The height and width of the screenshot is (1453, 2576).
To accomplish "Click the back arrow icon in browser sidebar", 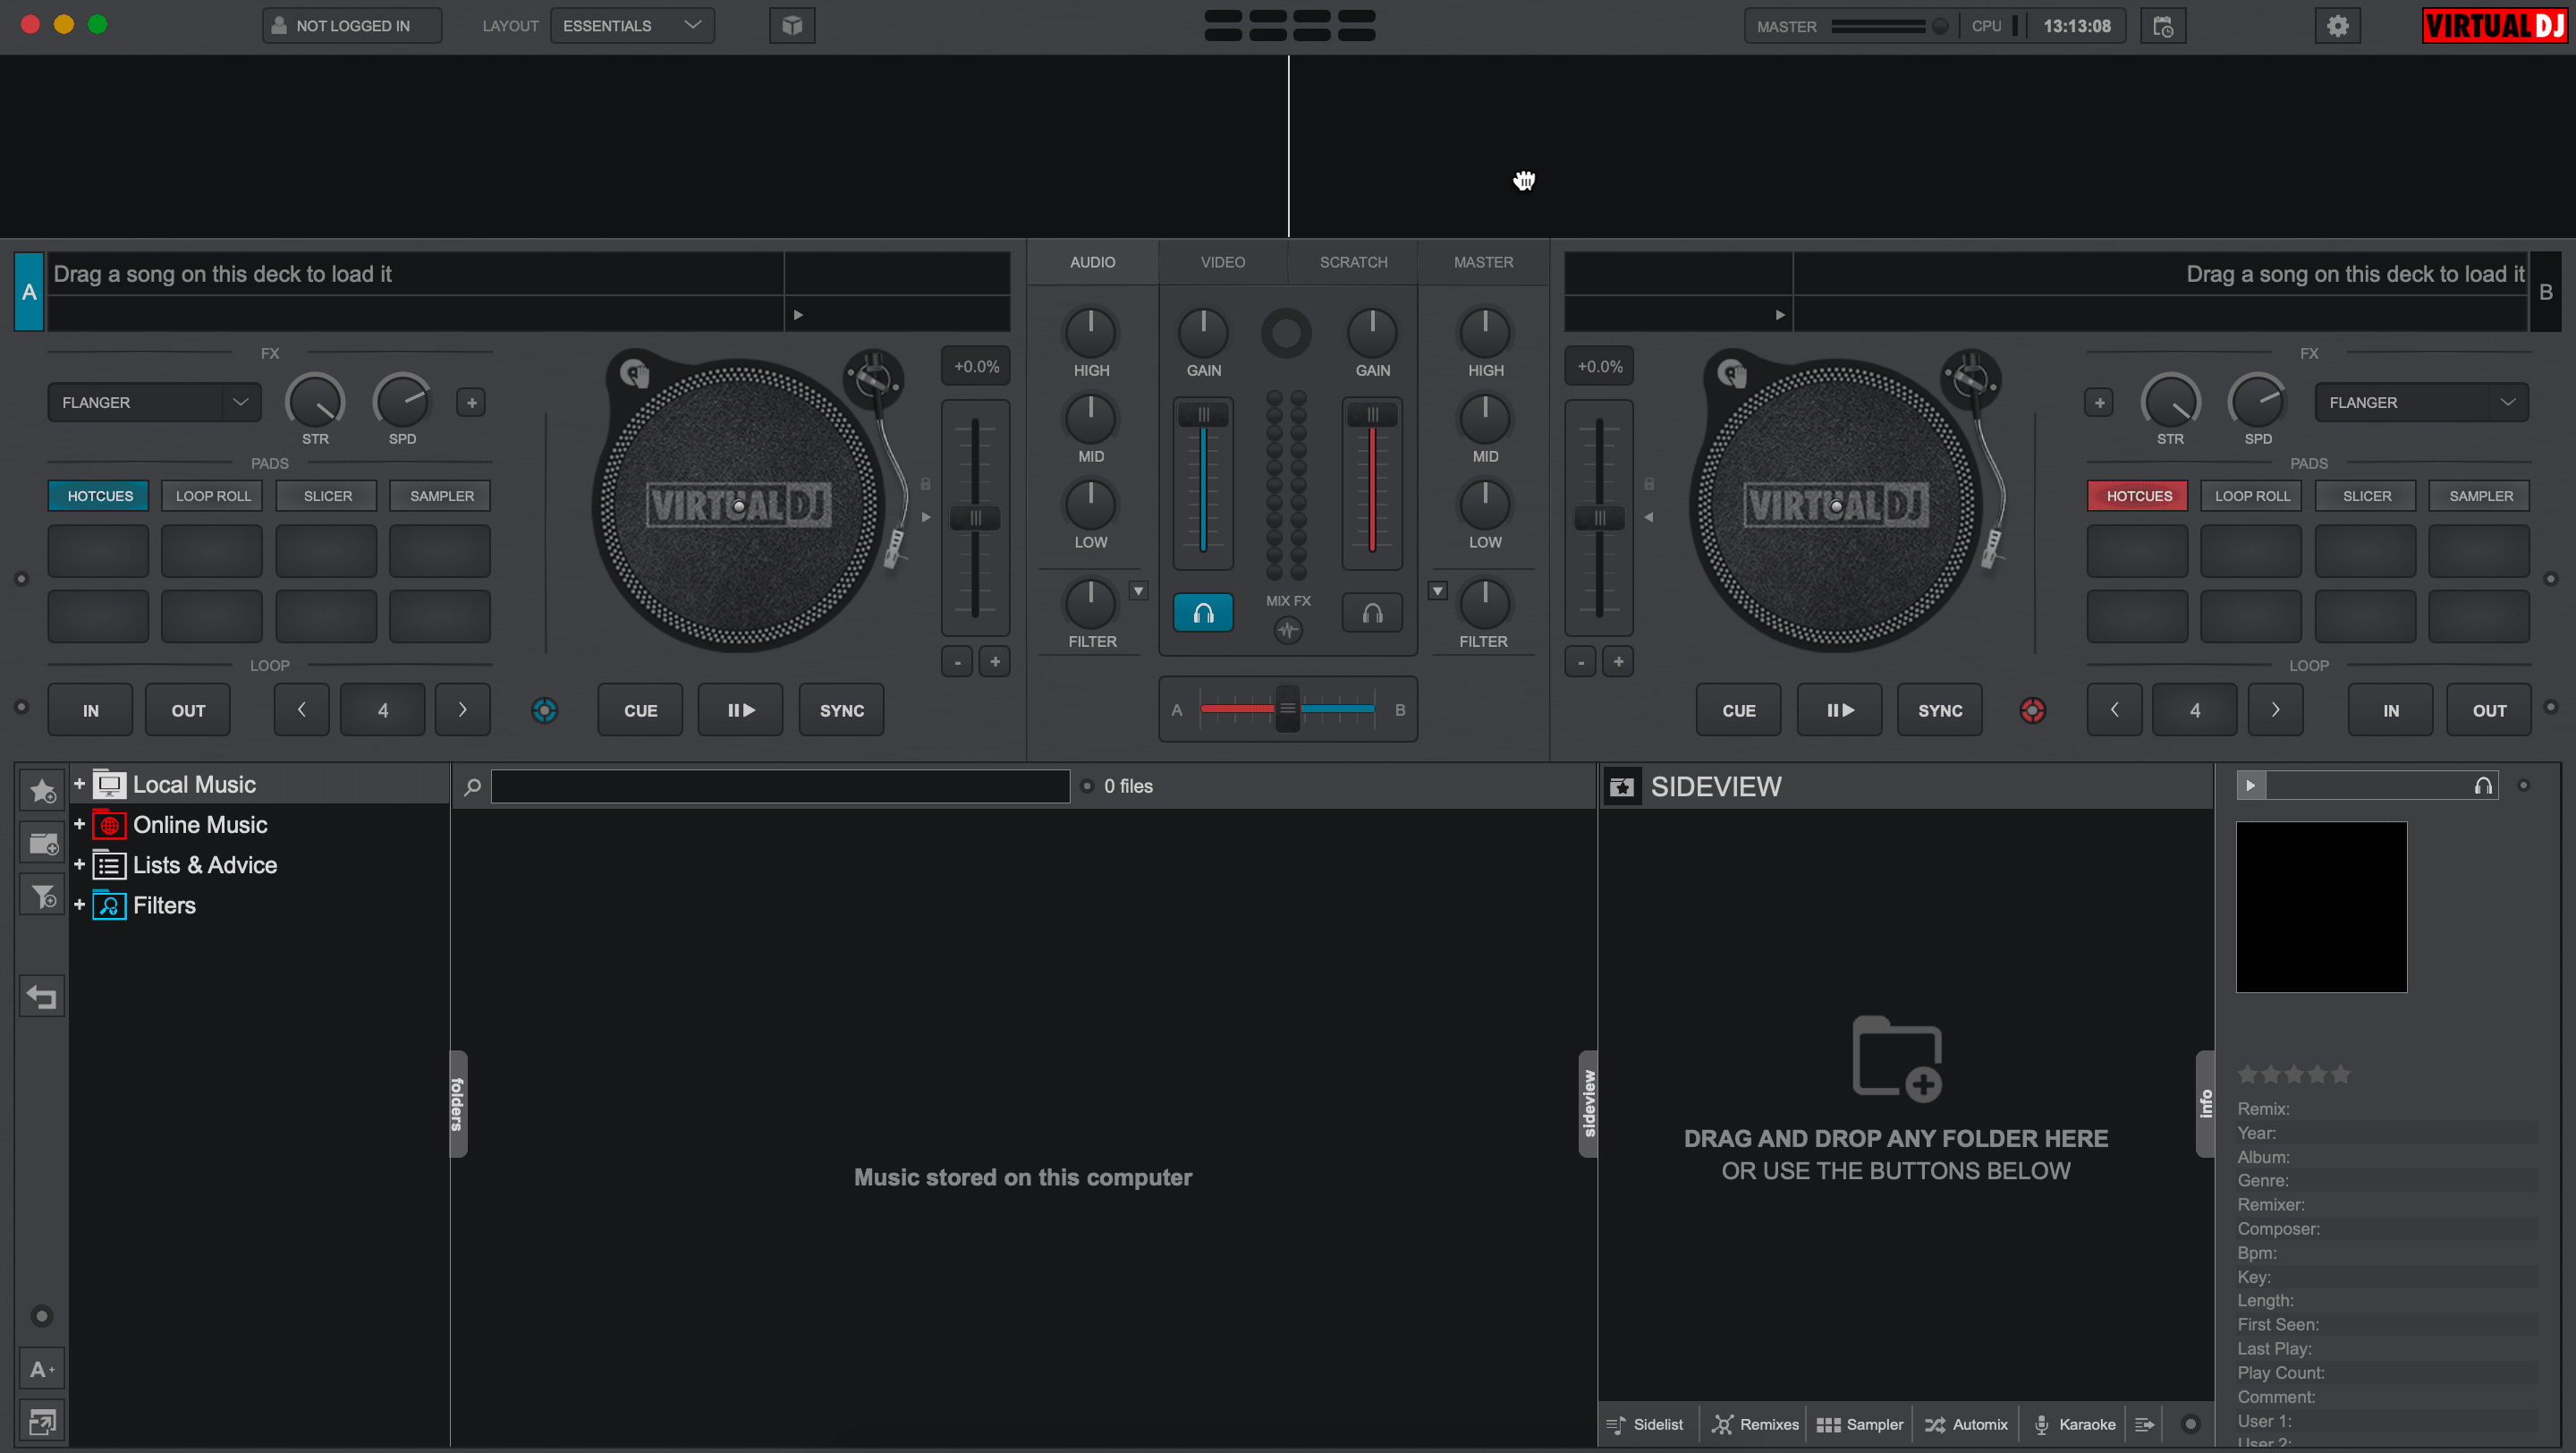I will pyautogui.click(x=42, y=996).
